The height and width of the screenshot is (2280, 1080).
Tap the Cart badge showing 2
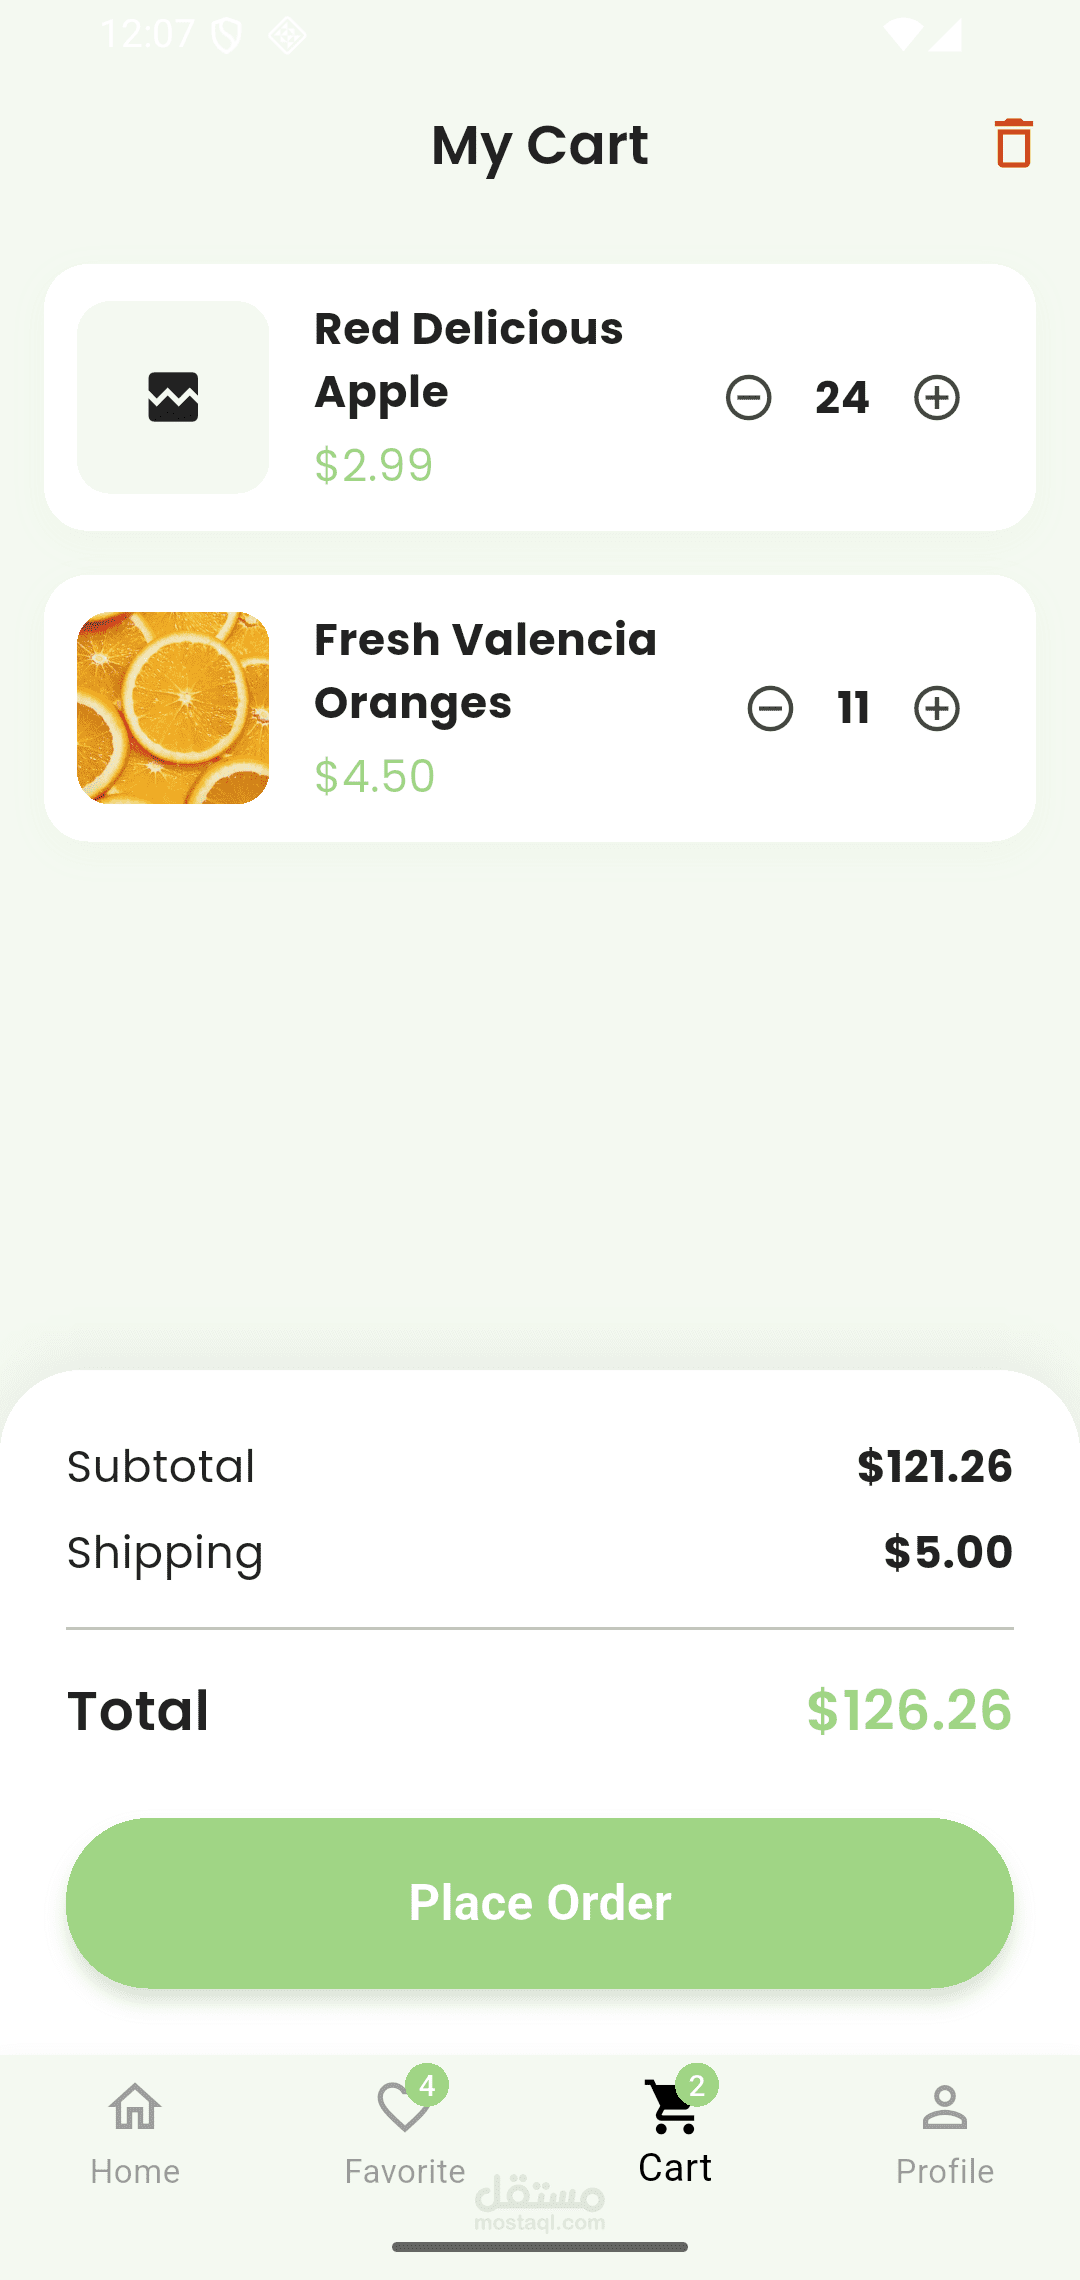pos(697,2085)
